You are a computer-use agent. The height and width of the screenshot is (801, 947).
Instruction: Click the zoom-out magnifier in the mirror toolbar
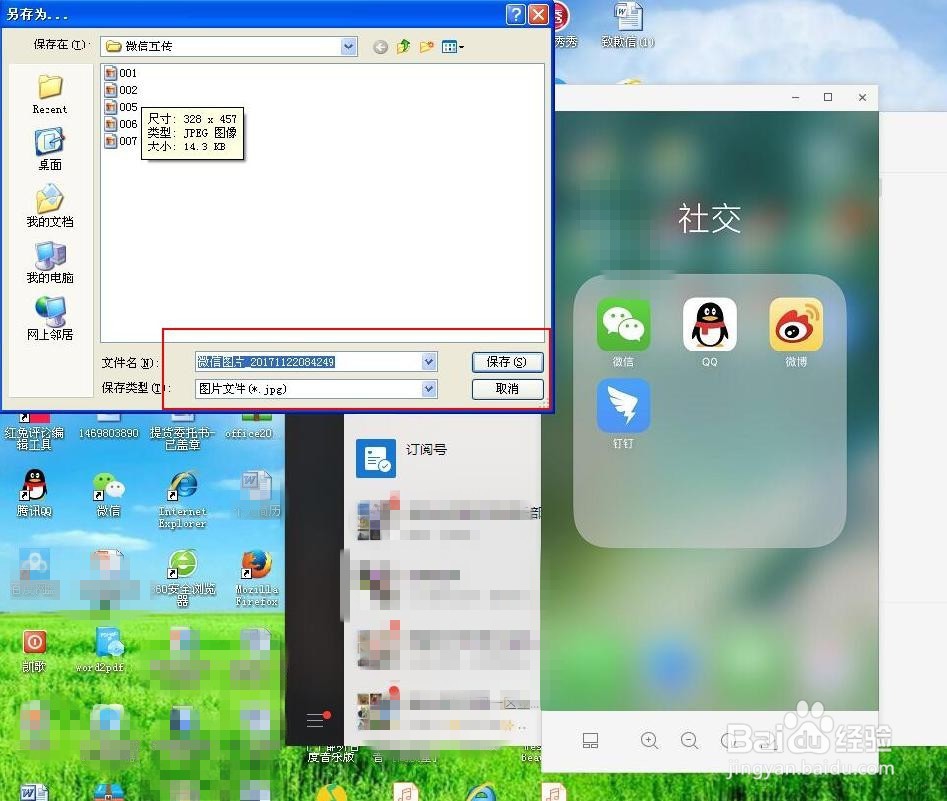pyautogui.click(x=689, y=741)
